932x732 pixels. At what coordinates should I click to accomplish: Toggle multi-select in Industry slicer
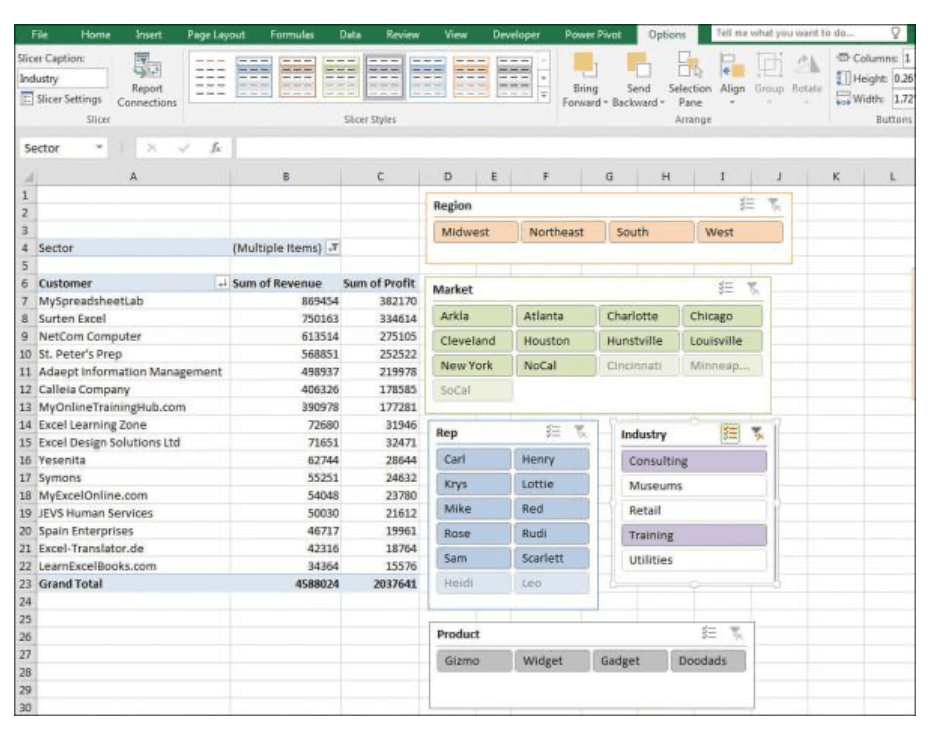click(730, 434)
